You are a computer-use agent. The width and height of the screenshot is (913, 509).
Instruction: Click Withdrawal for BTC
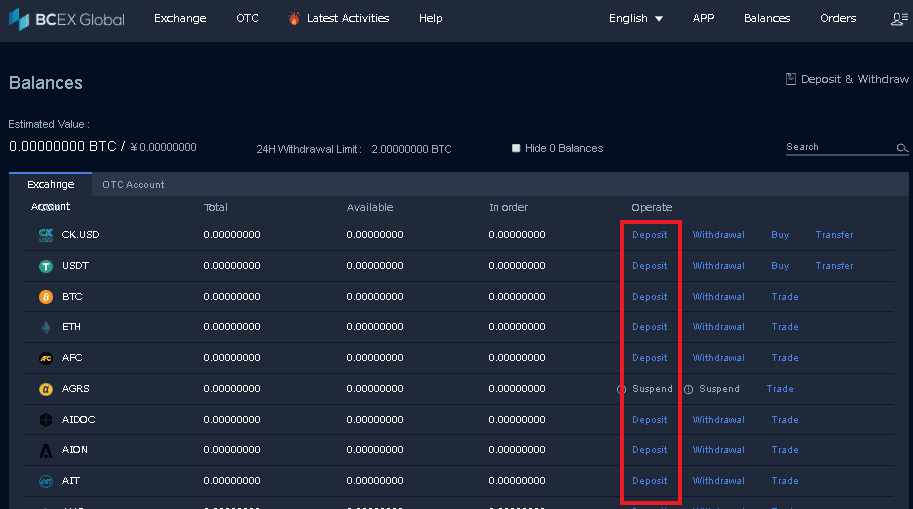pyautogui.click(x=719, y=296)
